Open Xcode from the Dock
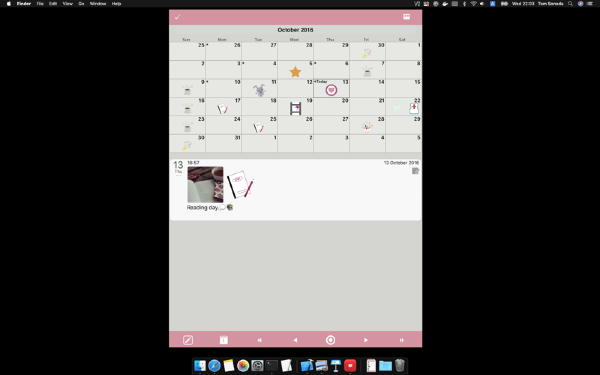Viewport: 600px width, 375px height. click(307, 365)
